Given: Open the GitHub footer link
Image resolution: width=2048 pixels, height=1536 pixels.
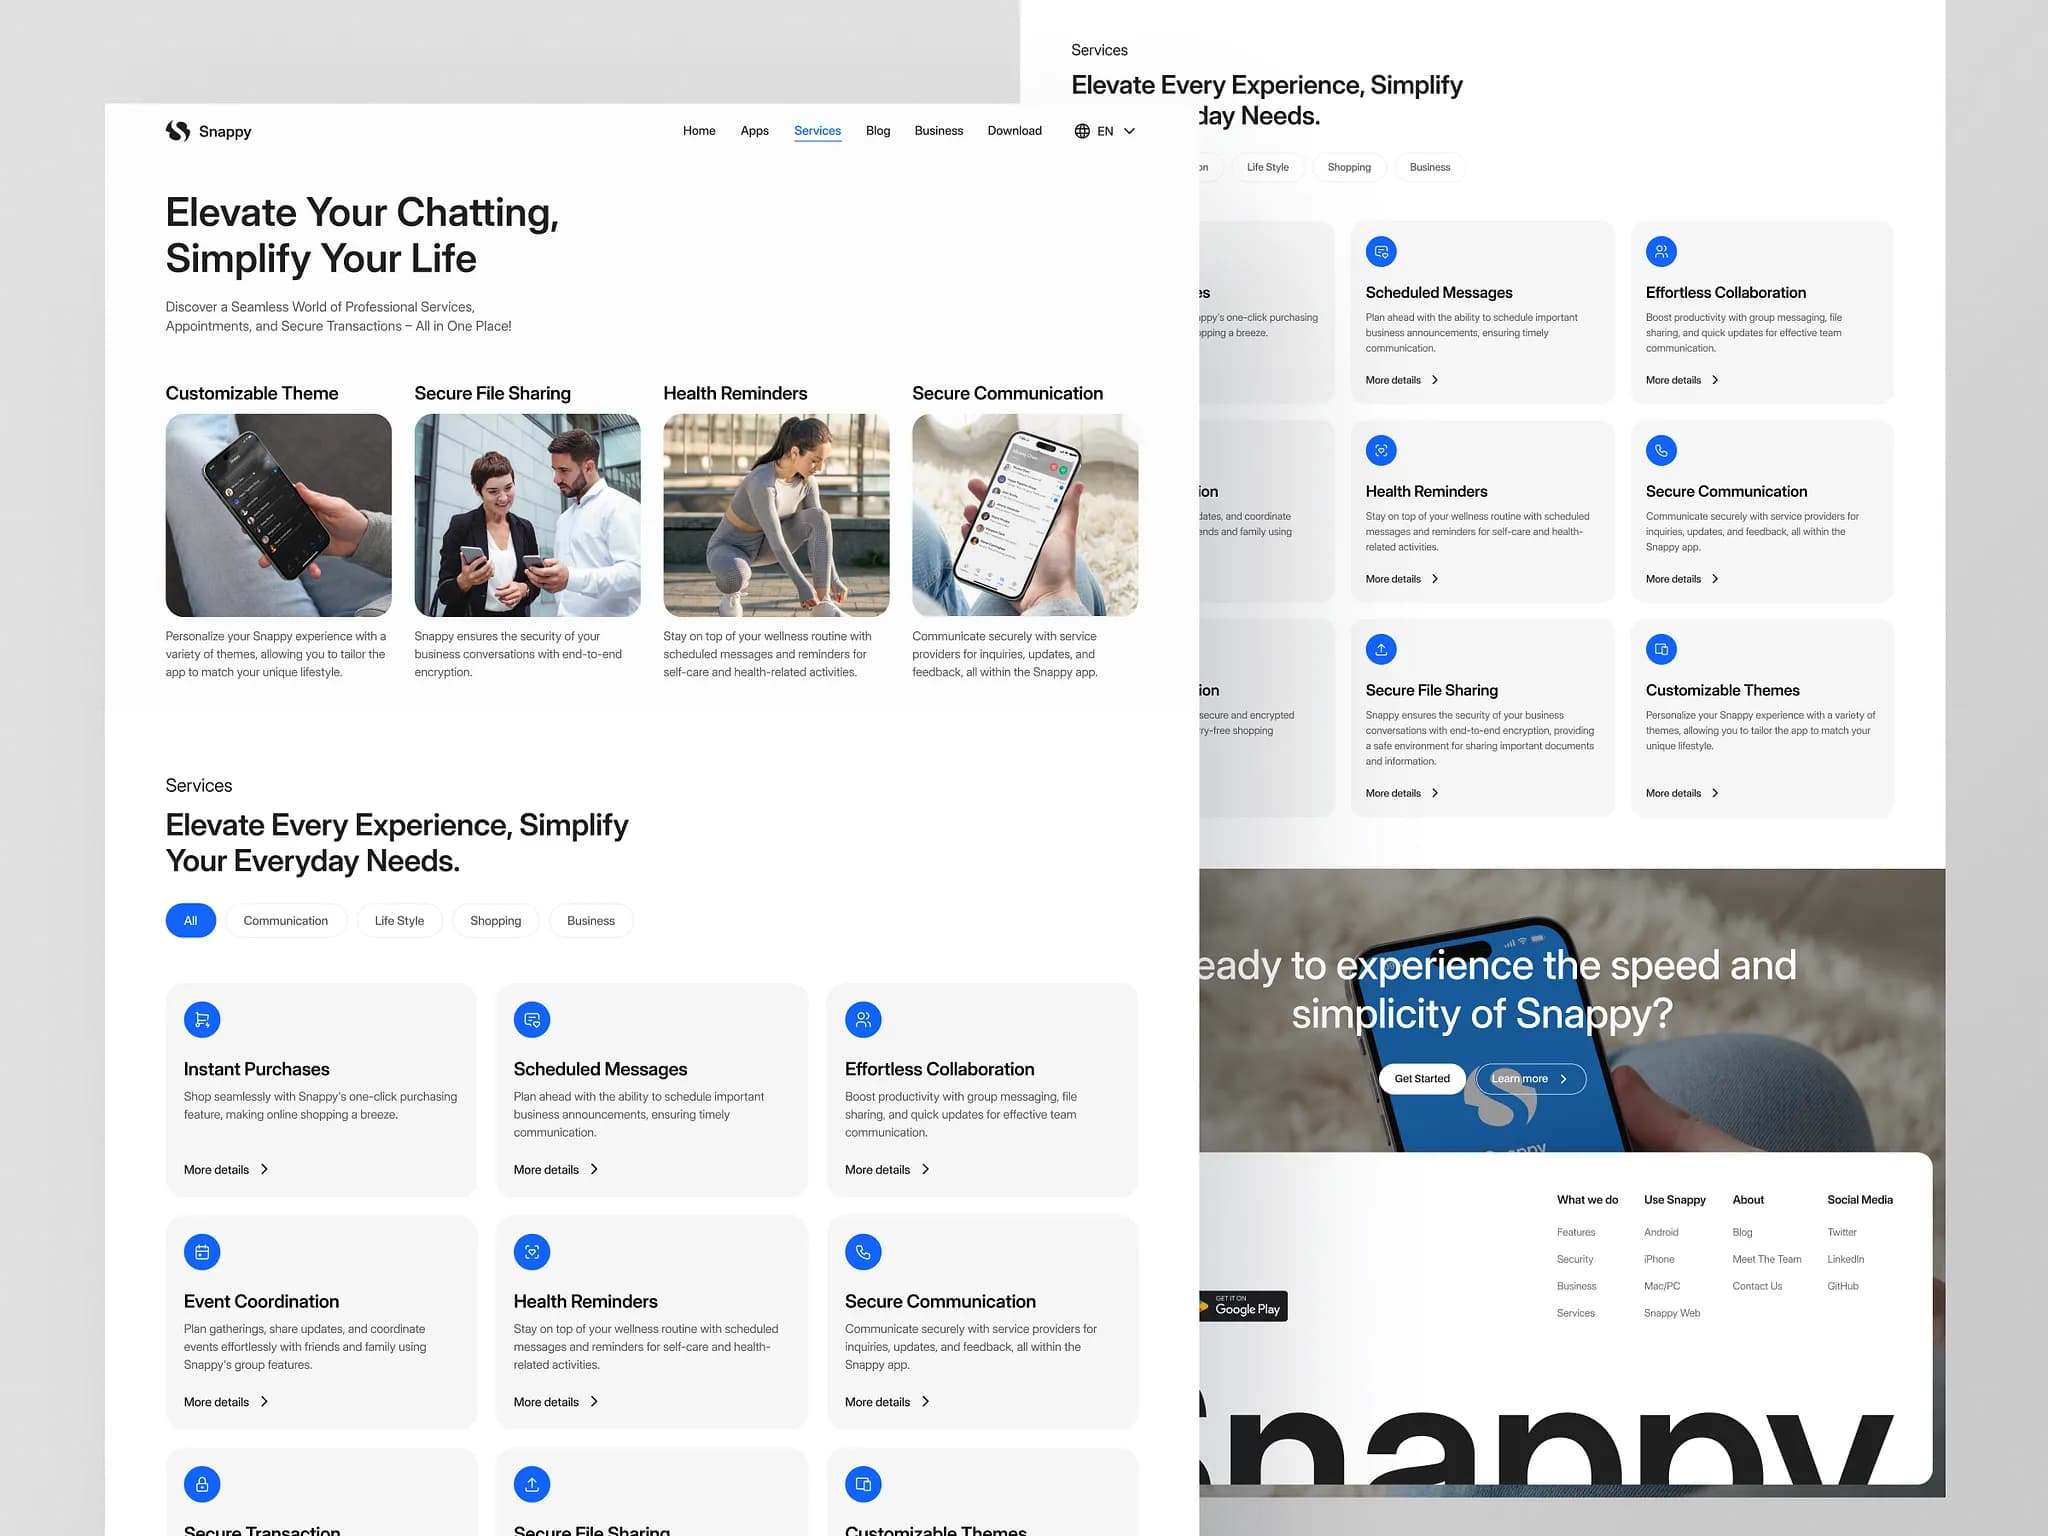Looking at the screenshot, I should pyautogui.click(x=1843, y=1286).
